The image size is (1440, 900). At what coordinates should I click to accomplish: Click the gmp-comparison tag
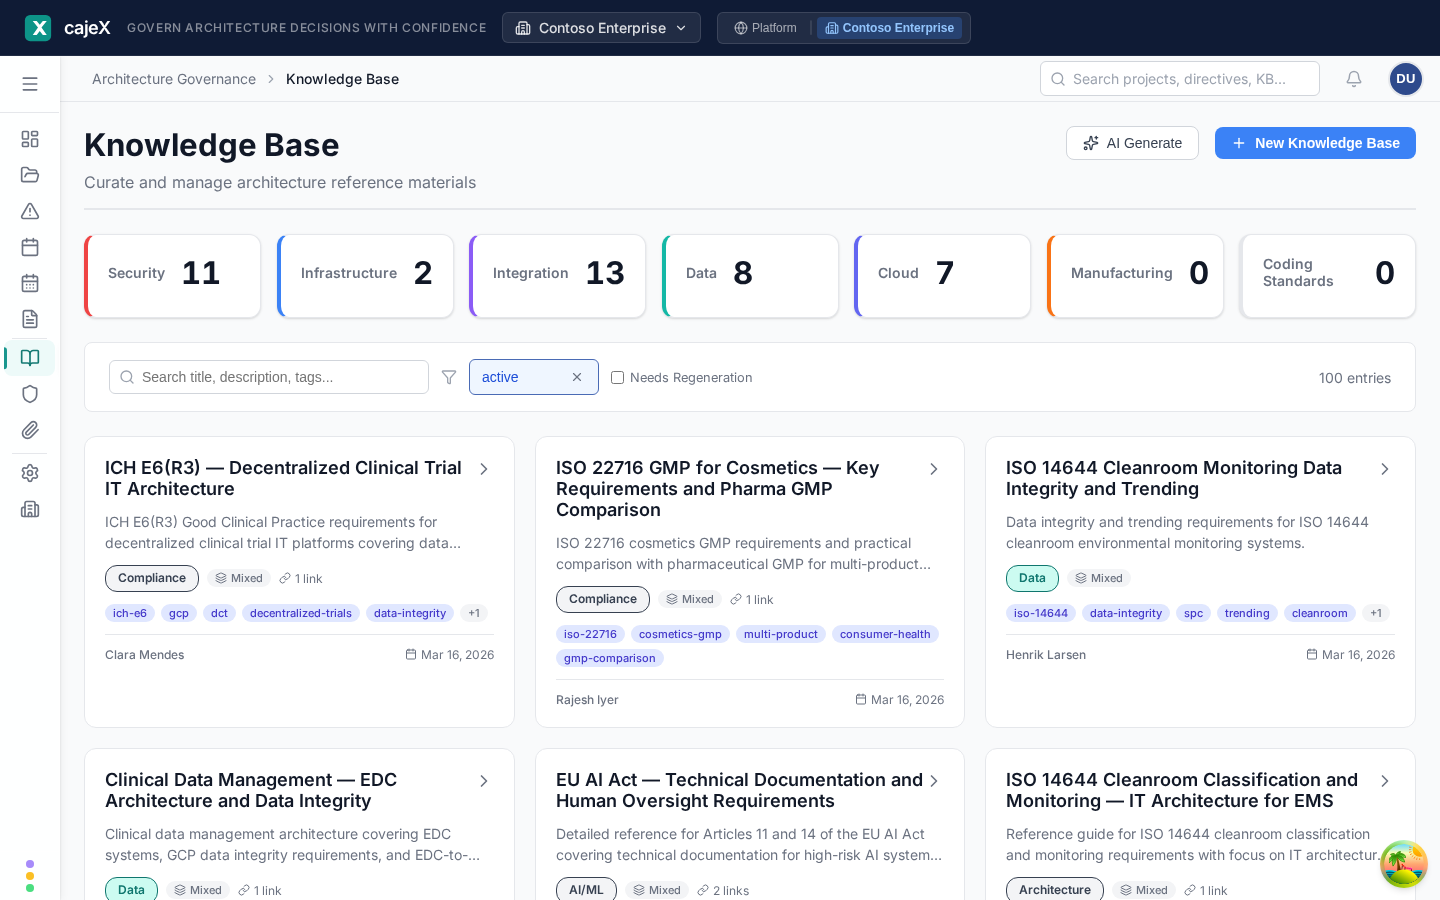tap(610, 658)
